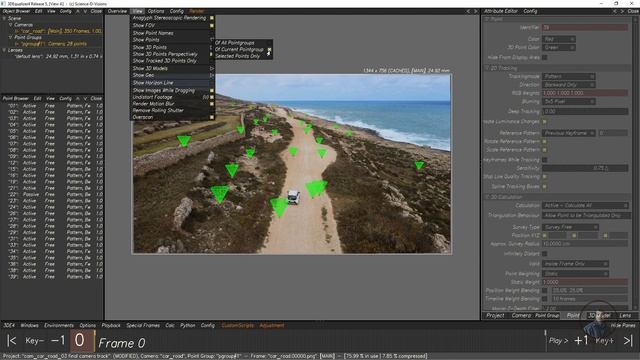
Task: Collapse the Lenses tree node
Action: pyautogui.click(x=4, y=50)
